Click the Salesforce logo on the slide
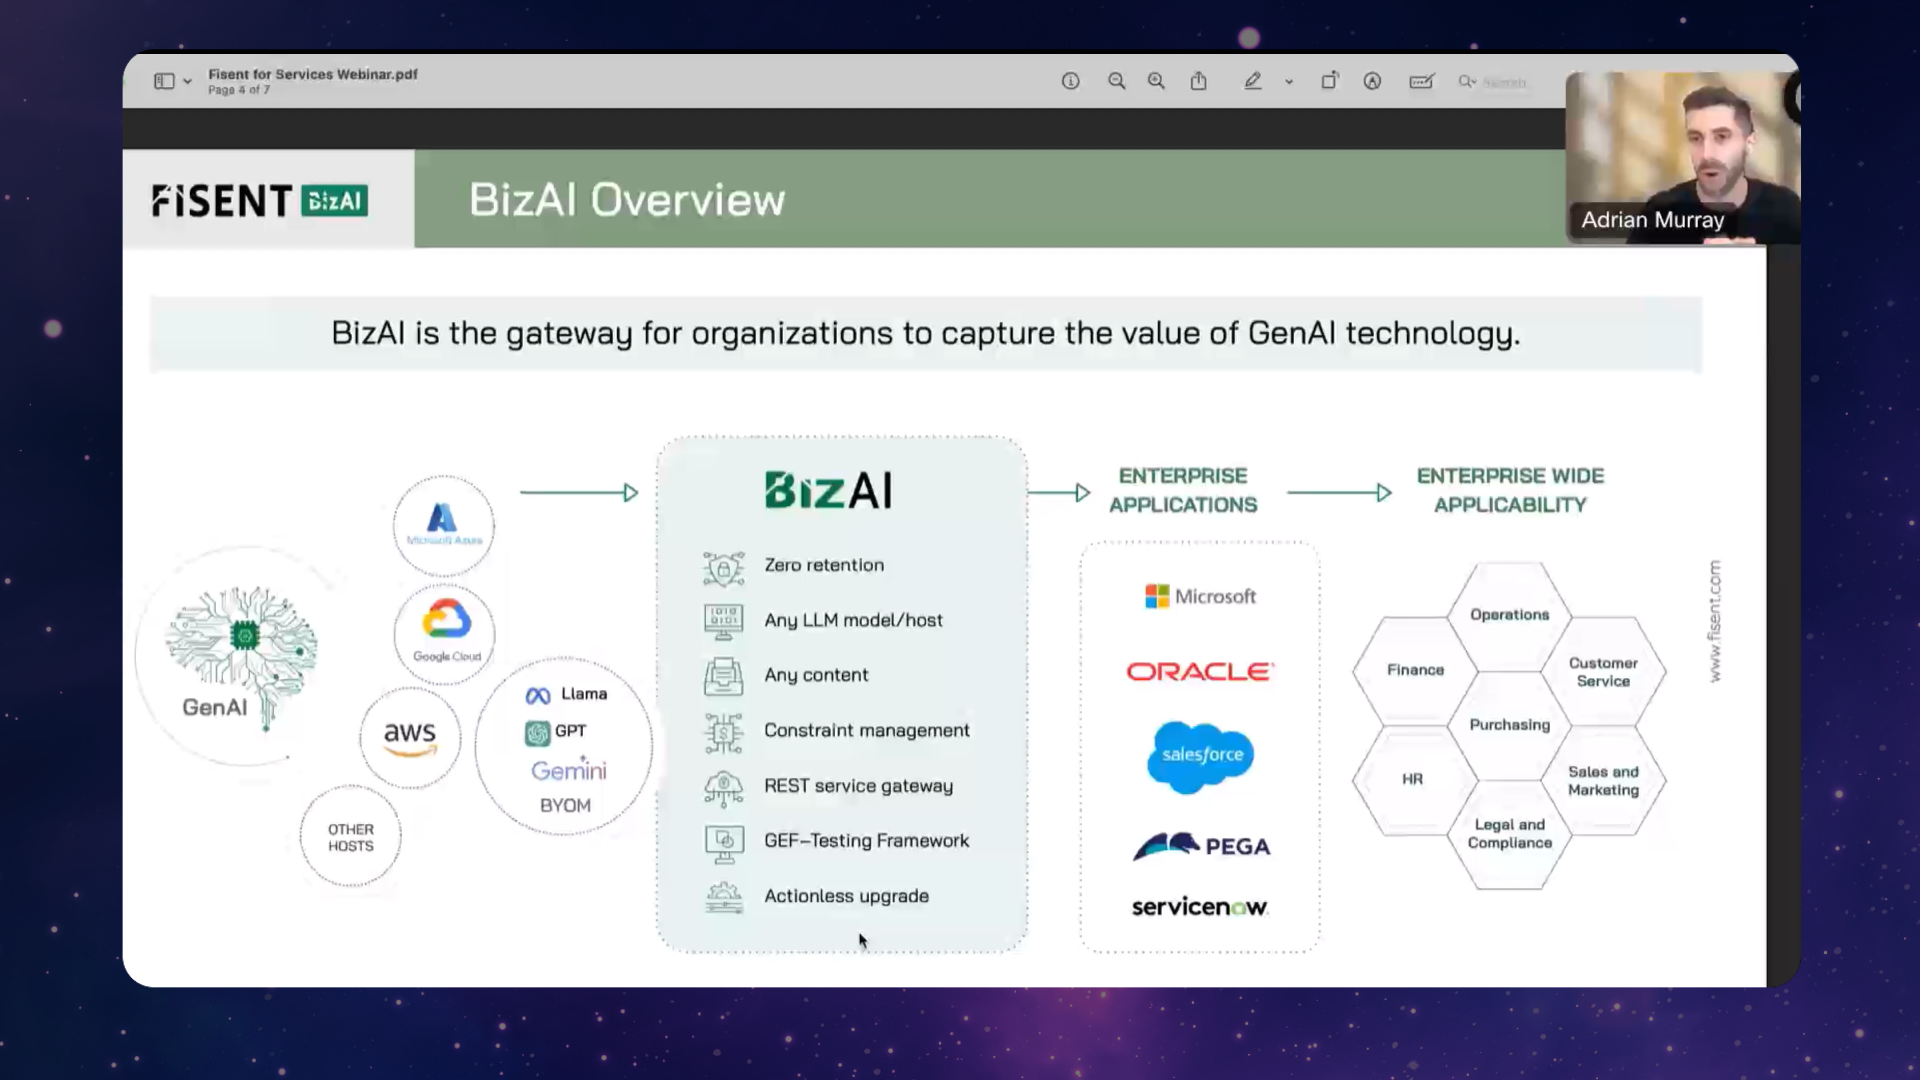1920x1080 pixels. pyautogui.click(x=1200, y=757)
